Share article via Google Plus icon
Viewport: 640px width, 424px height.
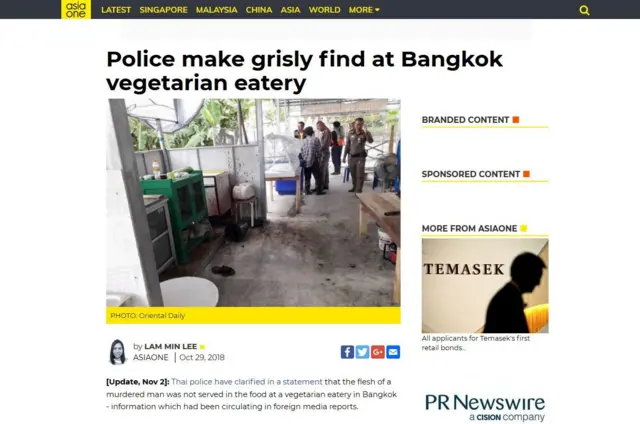tap(378, 352)
